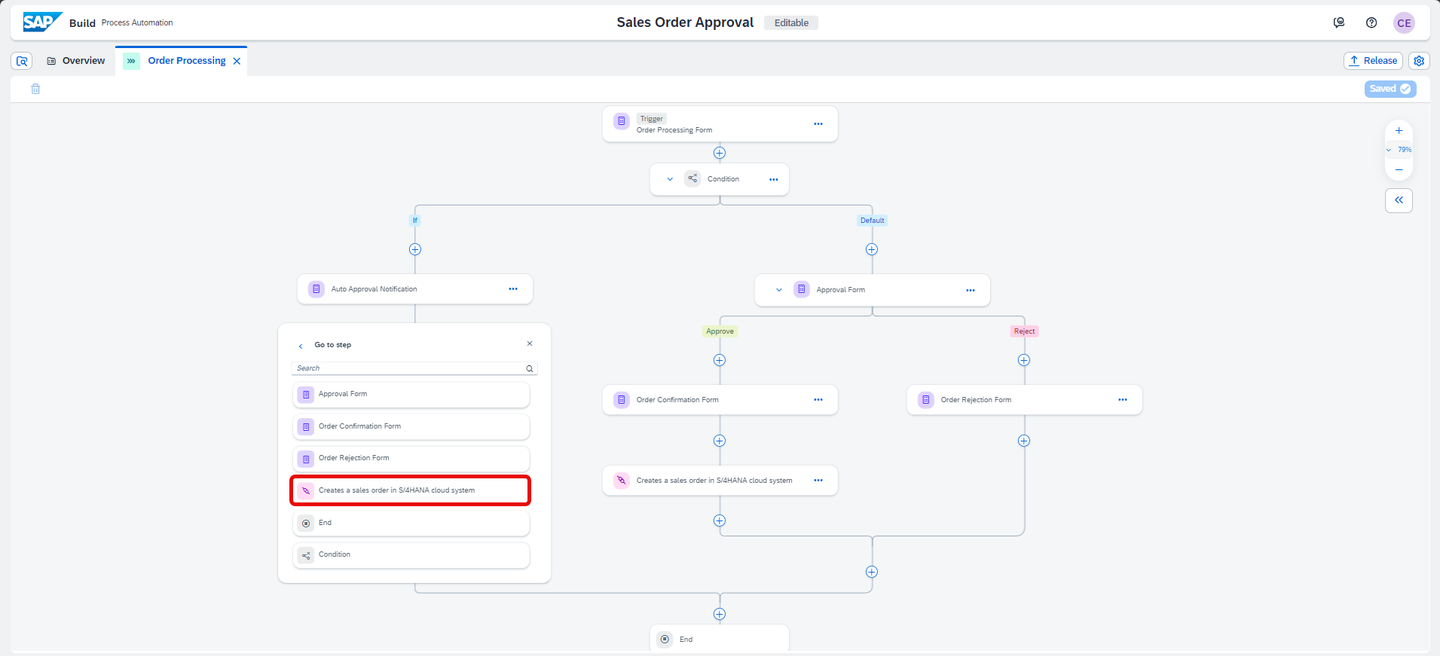Click the If branch label
This screenshot has width=1440, height=656.
(x=415, y=220)
